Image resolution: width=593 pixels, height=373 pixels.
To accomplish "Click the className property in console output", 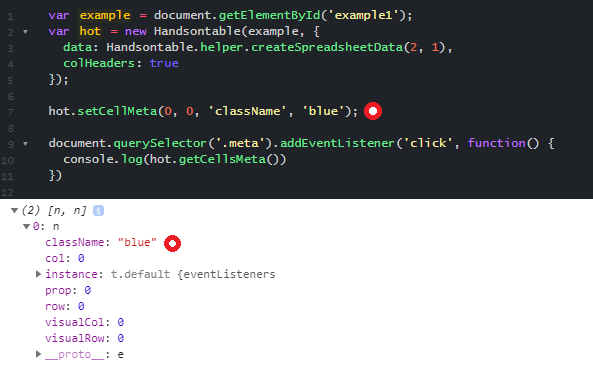I will [x=74, y=242].
